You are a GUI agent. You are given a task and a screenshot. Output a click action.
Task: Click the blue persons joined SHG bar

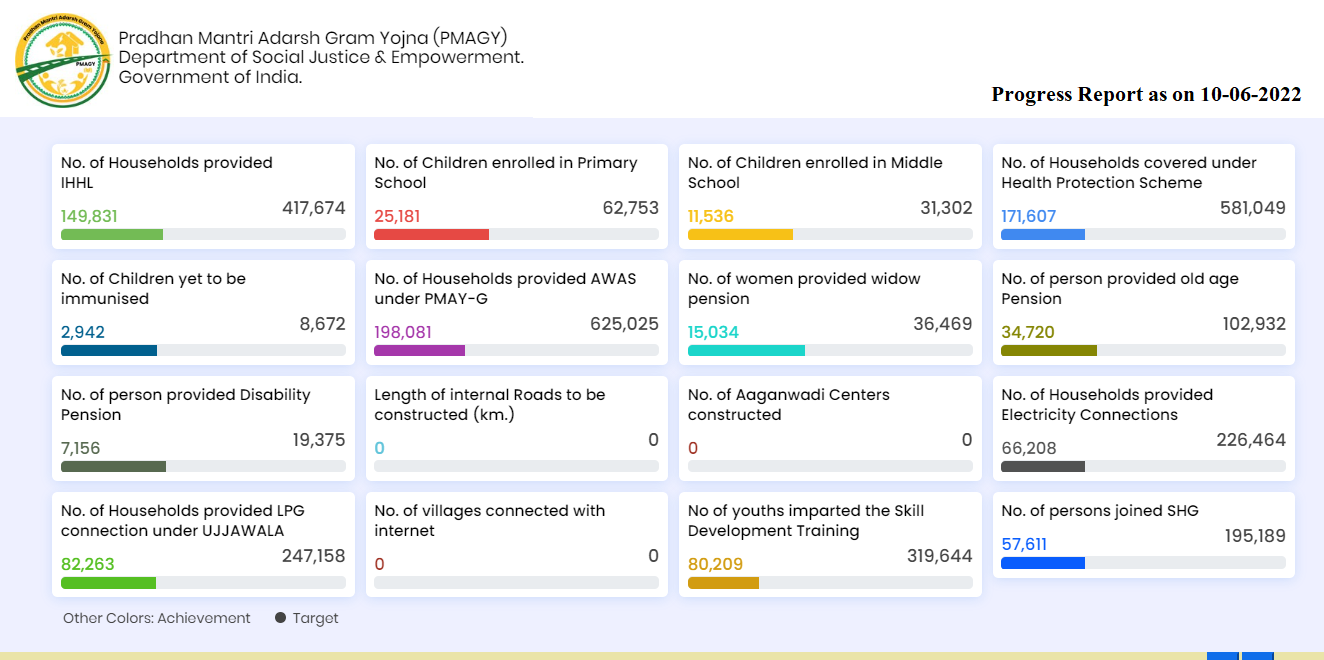click(1043, 563)
